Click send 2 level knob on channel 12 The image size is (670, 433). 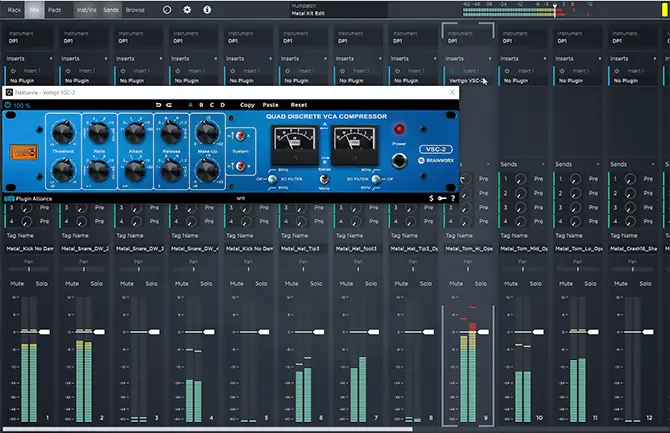pyautogui.click(x=630, y=193)
